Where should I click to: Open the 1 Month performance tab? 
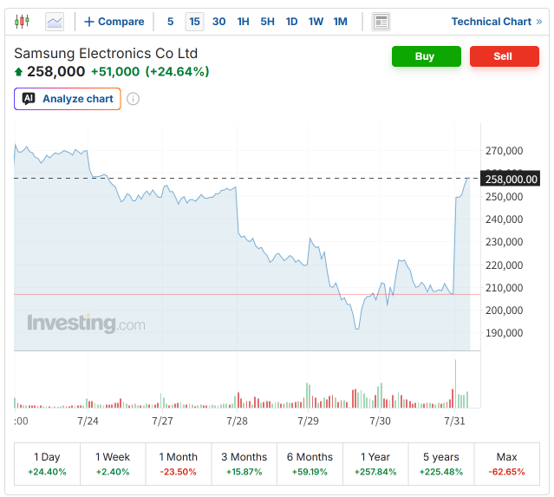(178, 464)
